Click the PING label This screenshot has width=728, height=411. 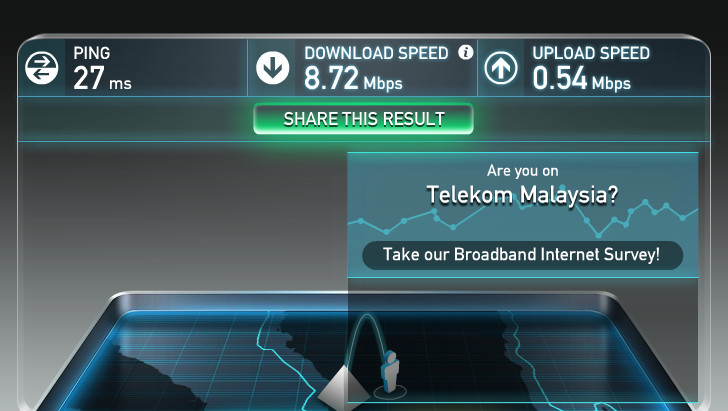[91, 53]
